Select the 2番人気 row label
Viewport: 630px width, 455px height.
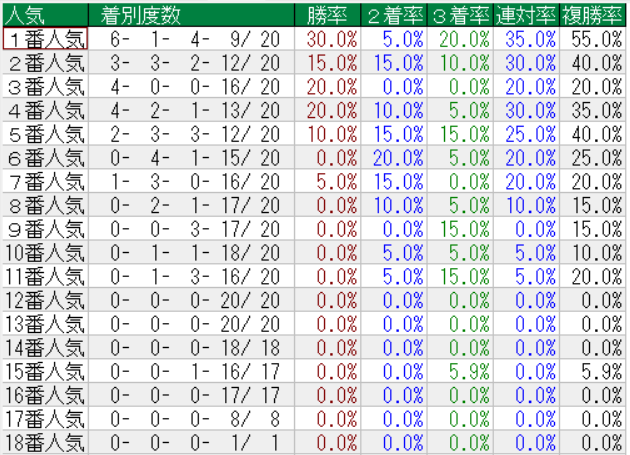click(x=45, y=62)
